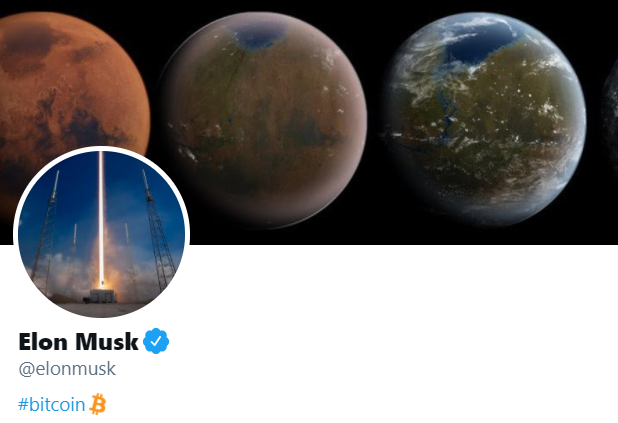Select the @elonmusk handle text
The width and height of the screenshot is (618, 423).
click(67, 369)
